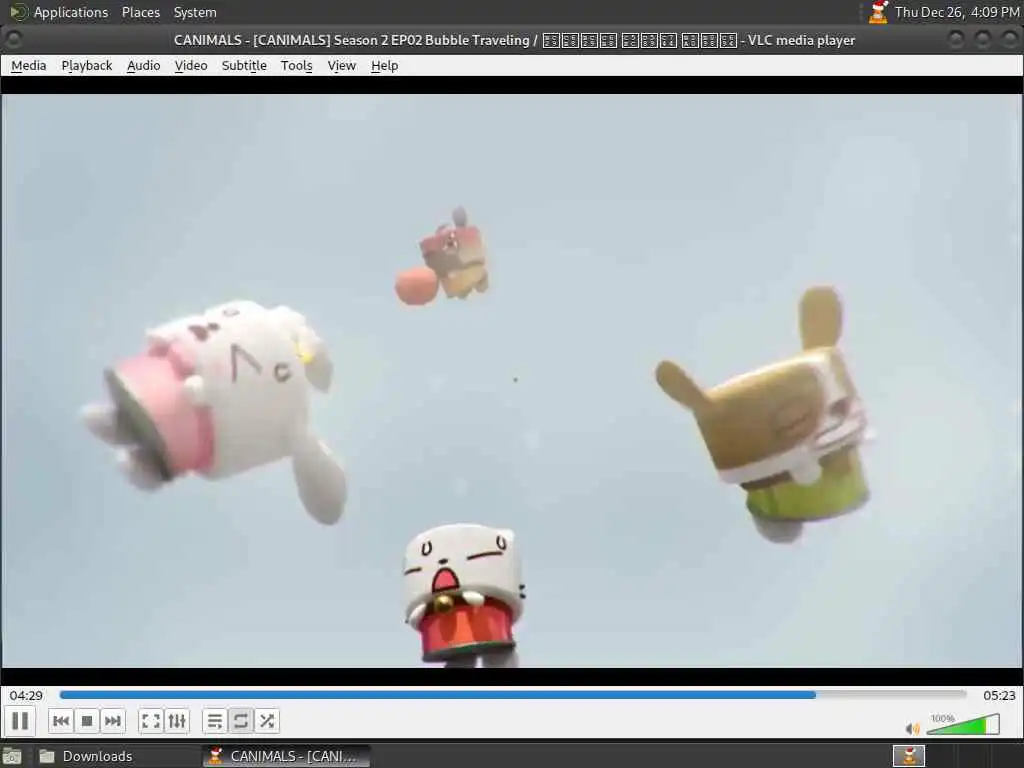Open the Subtitle menu
The height and width of the screenshot is (768, 1024).
(244, 65)
